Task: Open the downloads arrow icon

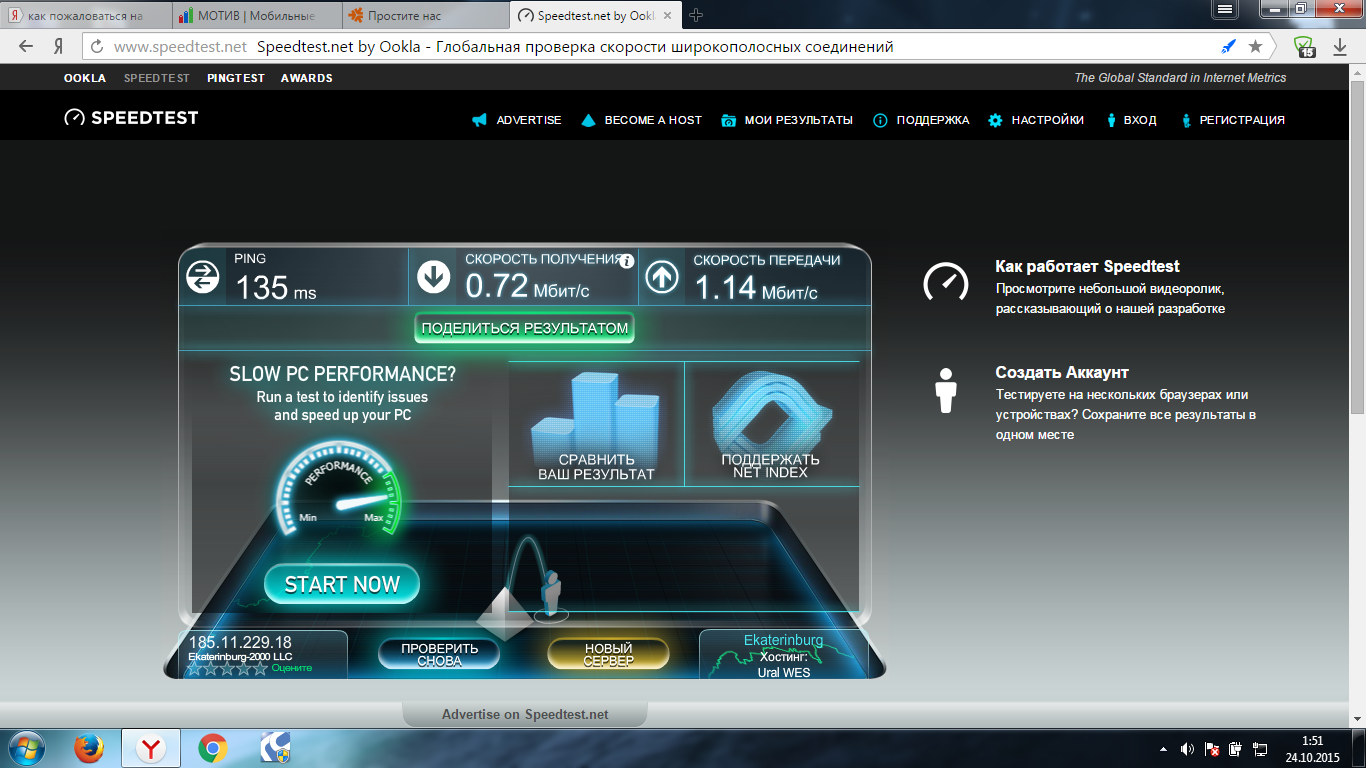Action: click(x=1341, y=47)
